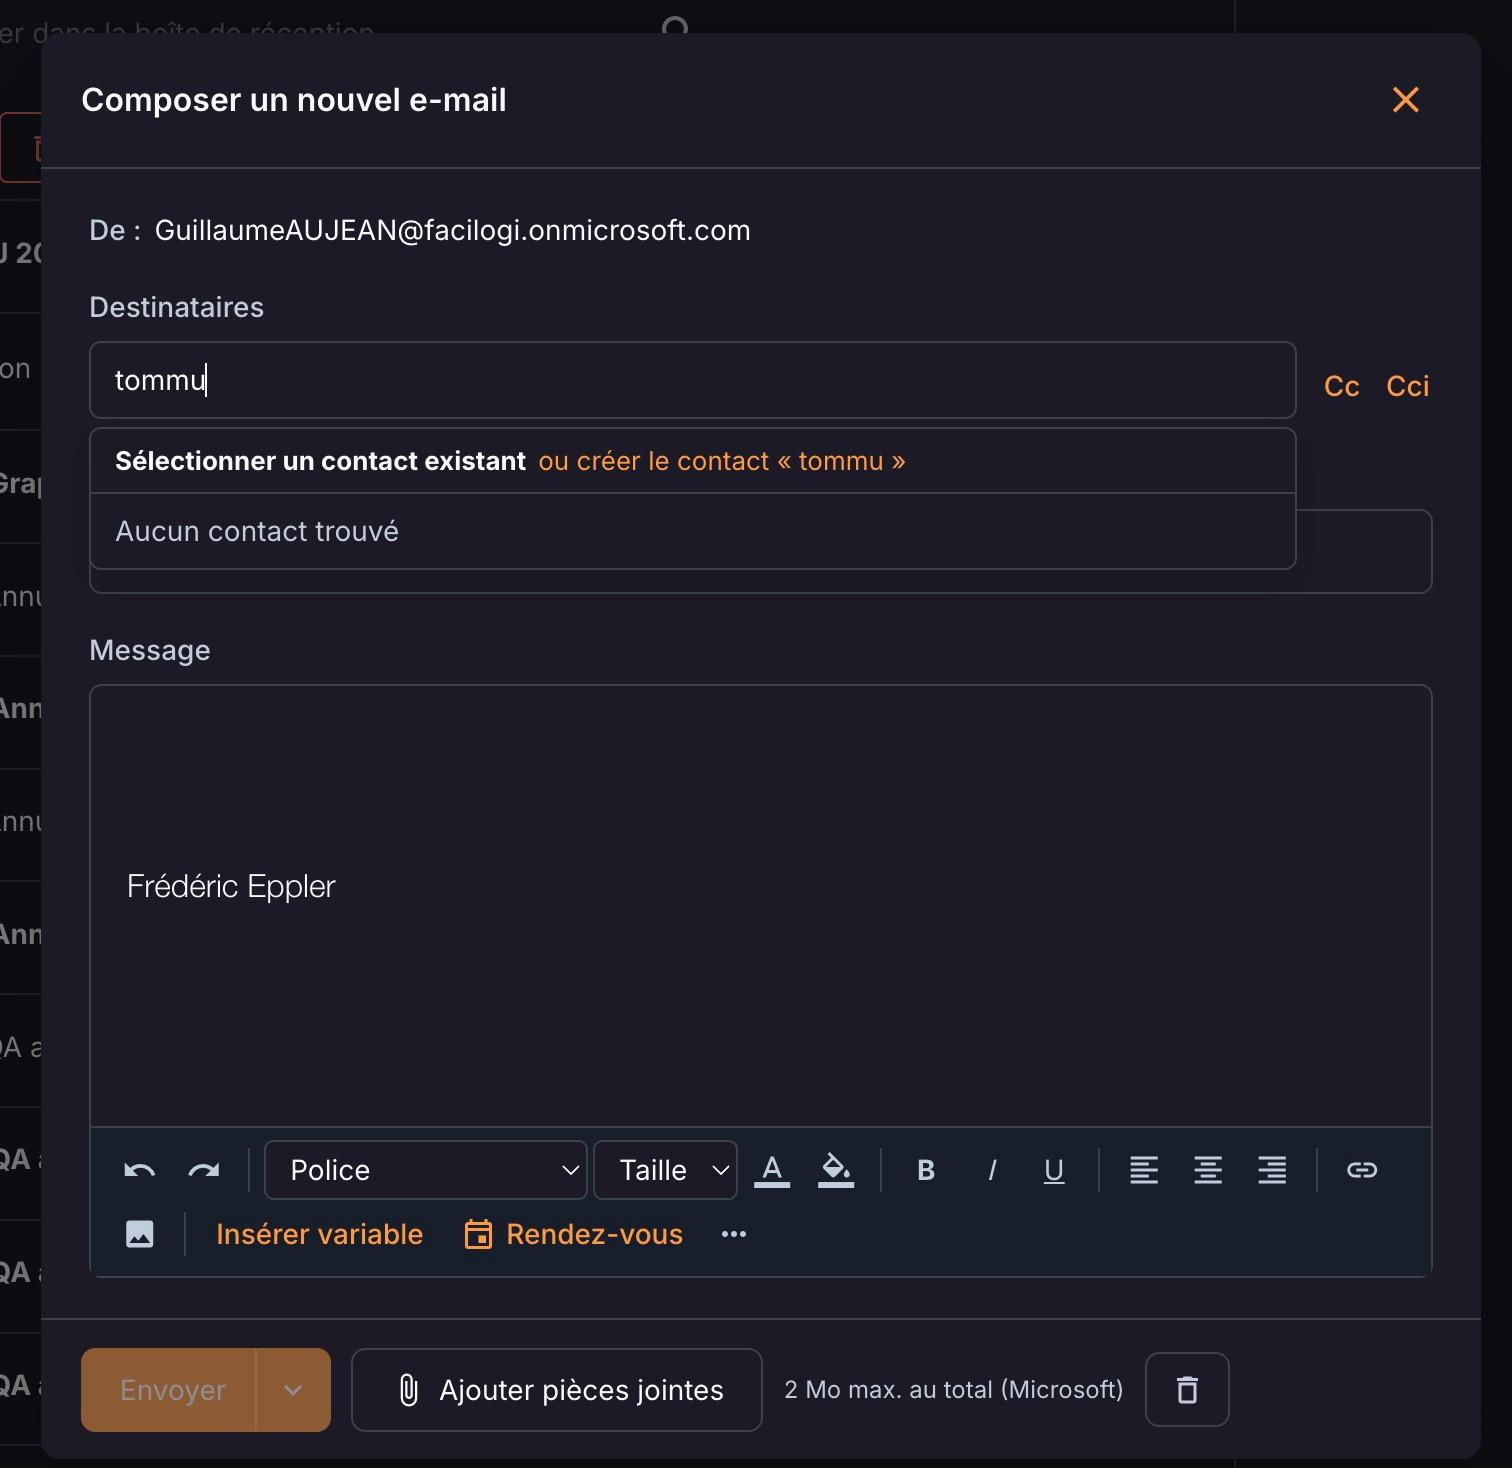Screen dimensions: 1512x1468
Task: Show more formatting options
Action: tap(734, 1234)
